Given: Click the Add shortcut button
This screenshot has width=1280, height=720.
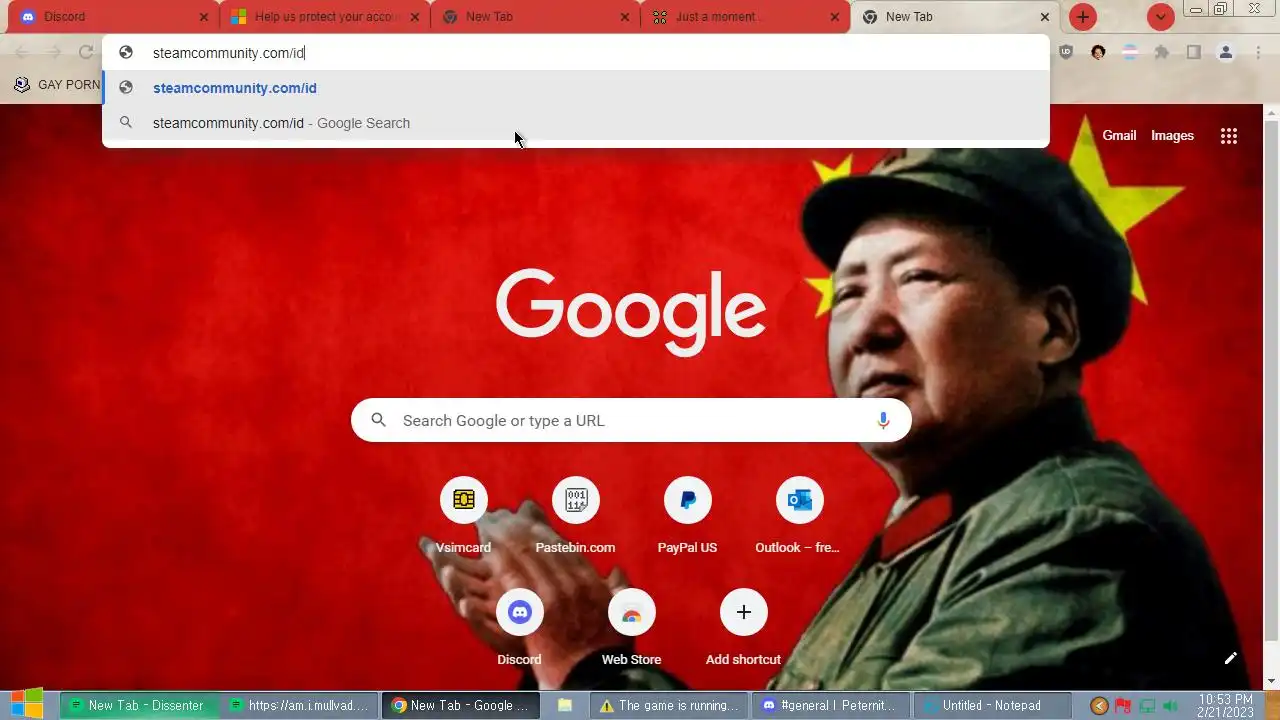Looking at the screenshot, I should pyautogui.click(x=743, y=629).
